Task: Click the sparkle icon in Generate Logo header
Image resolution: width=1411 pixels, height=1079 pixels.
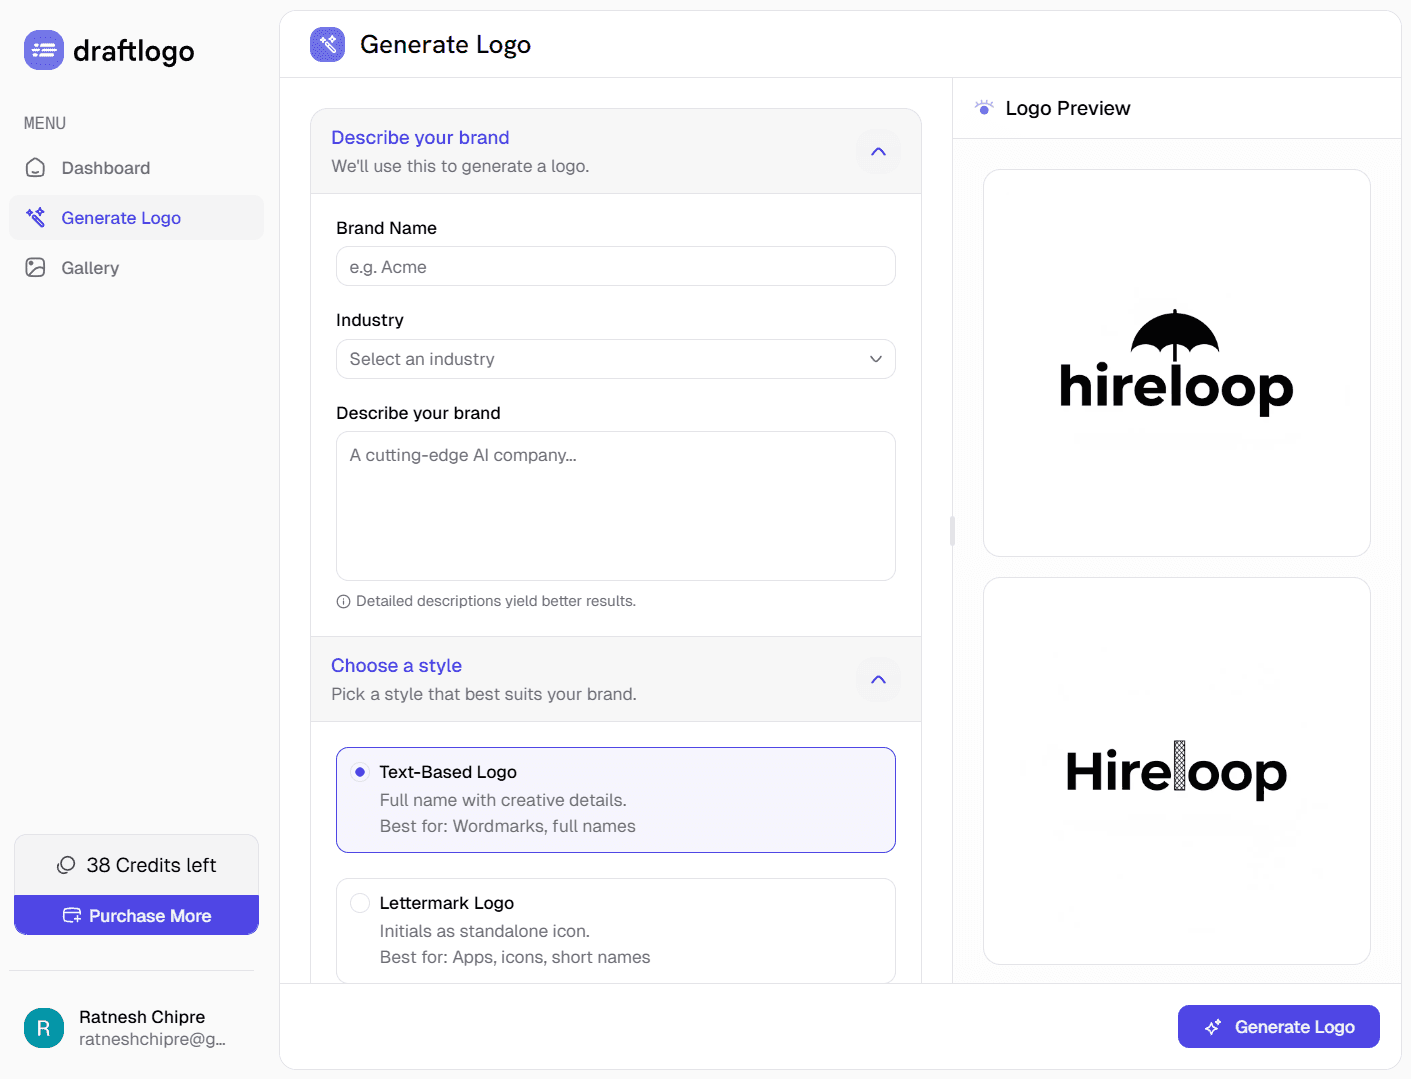Action: [x=327, y=44]
